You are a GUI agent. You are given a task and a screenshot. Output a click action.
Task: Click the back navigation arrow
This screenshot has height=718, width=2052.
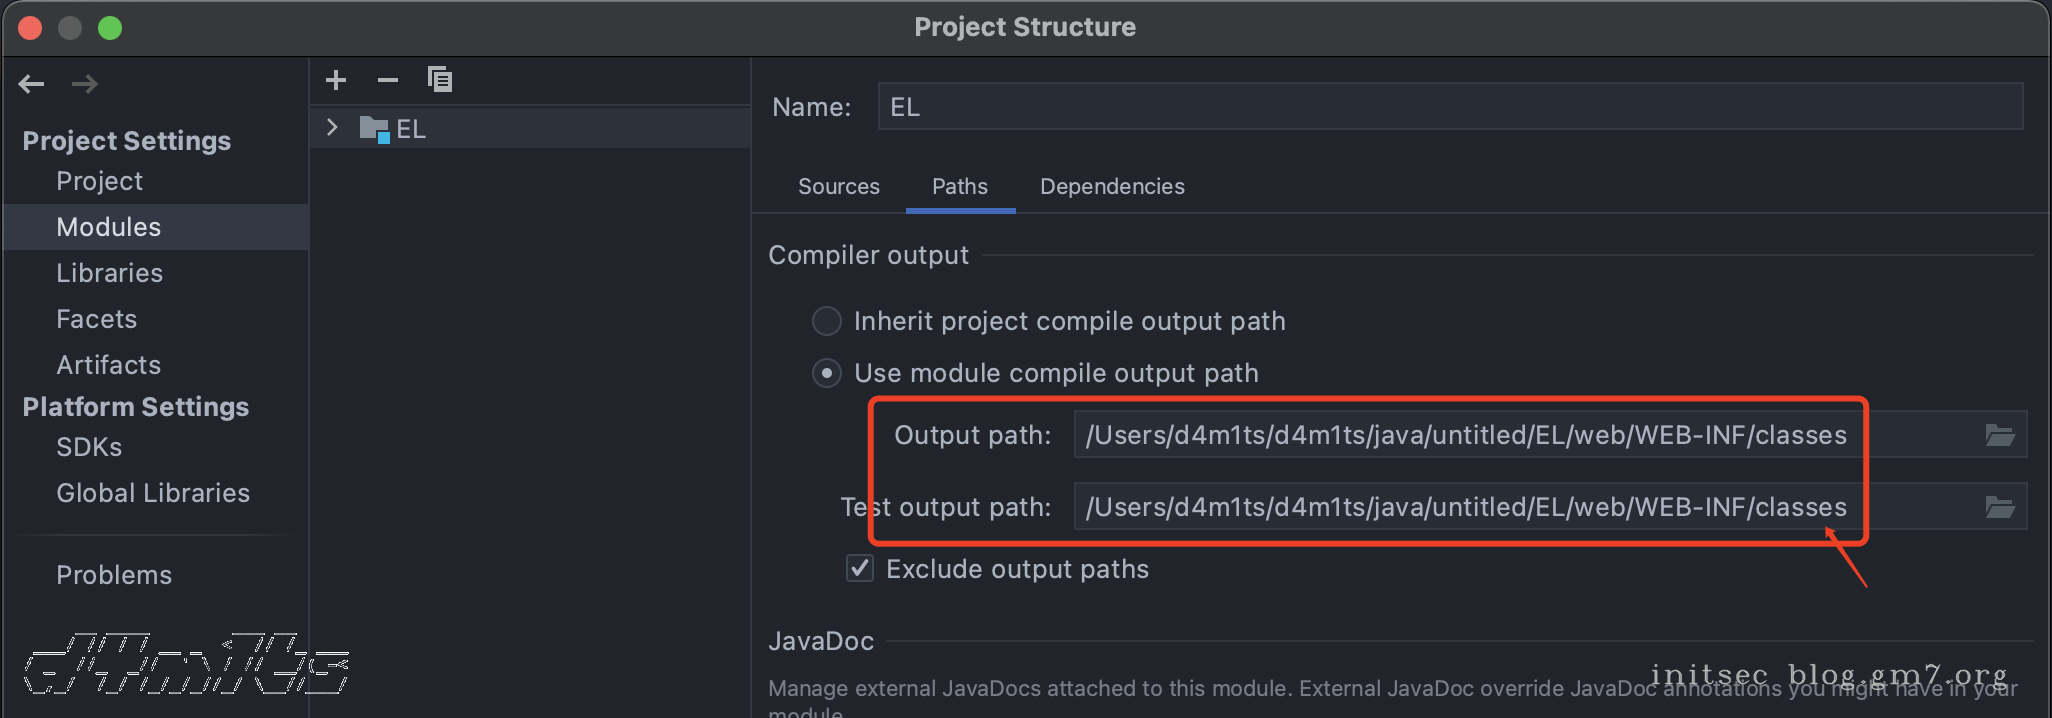(31, 84)
